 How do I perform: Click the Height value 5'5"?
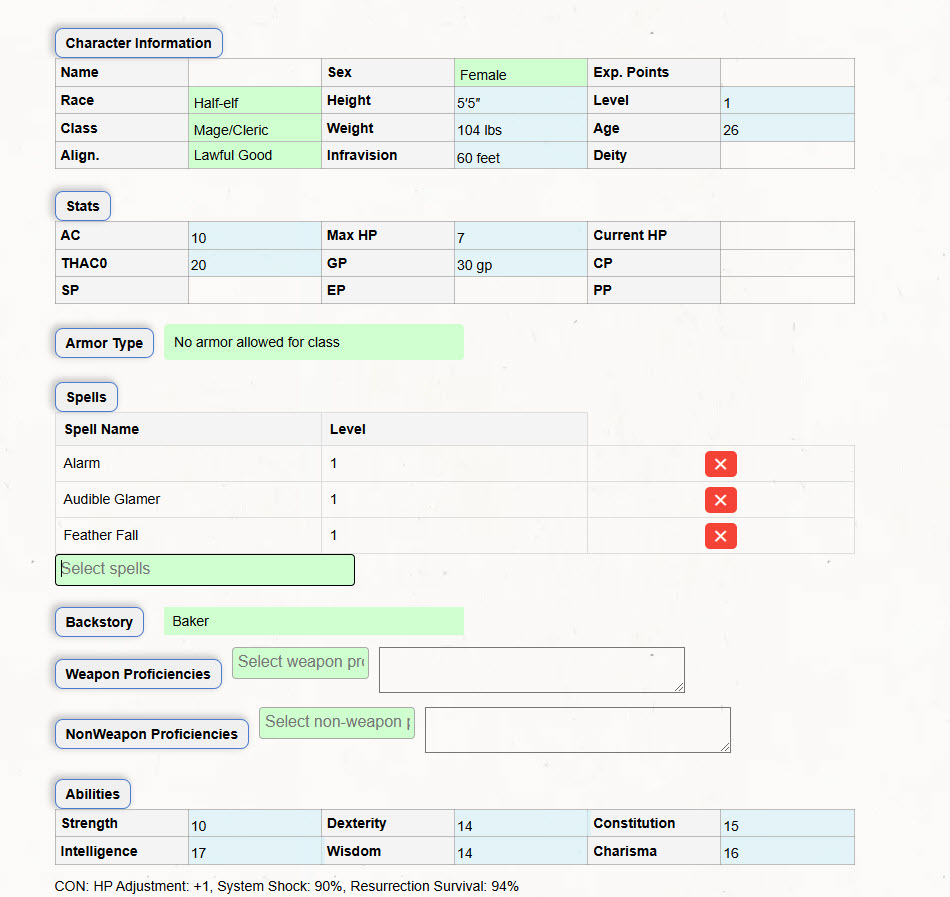[520, 101]
